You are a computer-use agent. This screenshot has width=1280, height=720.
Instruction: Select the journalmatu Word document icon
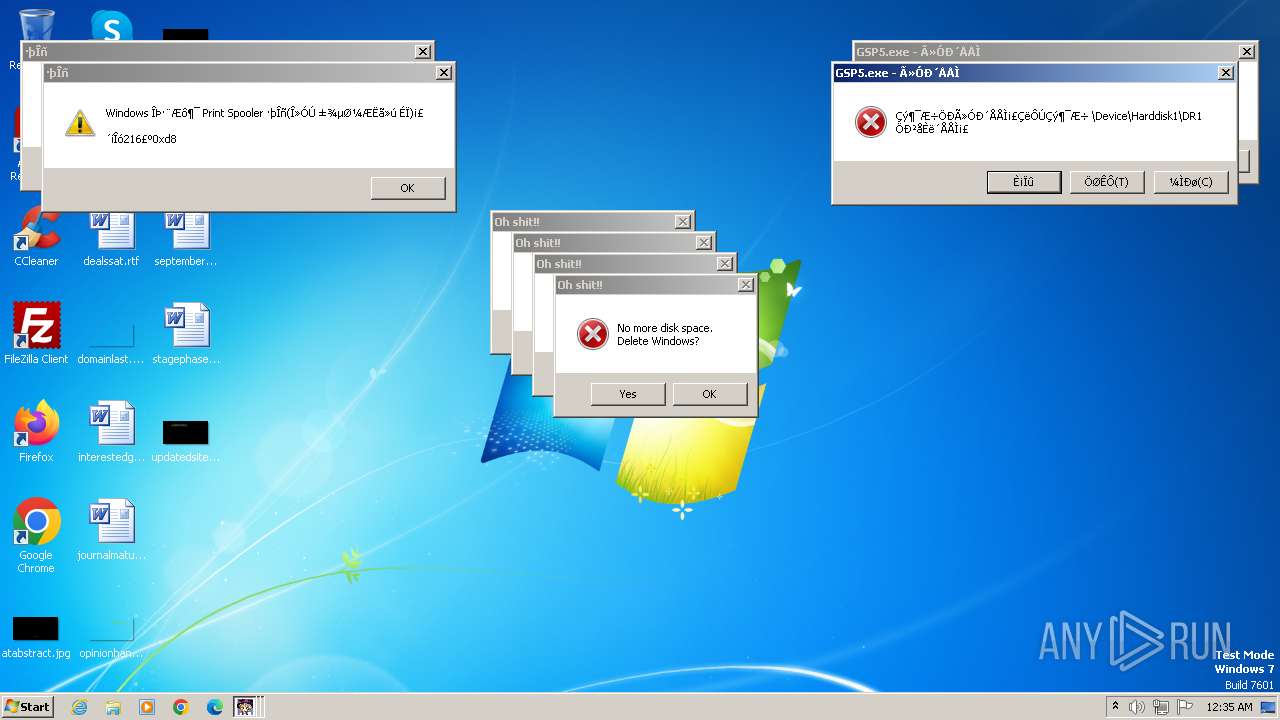tap(112, 530)
